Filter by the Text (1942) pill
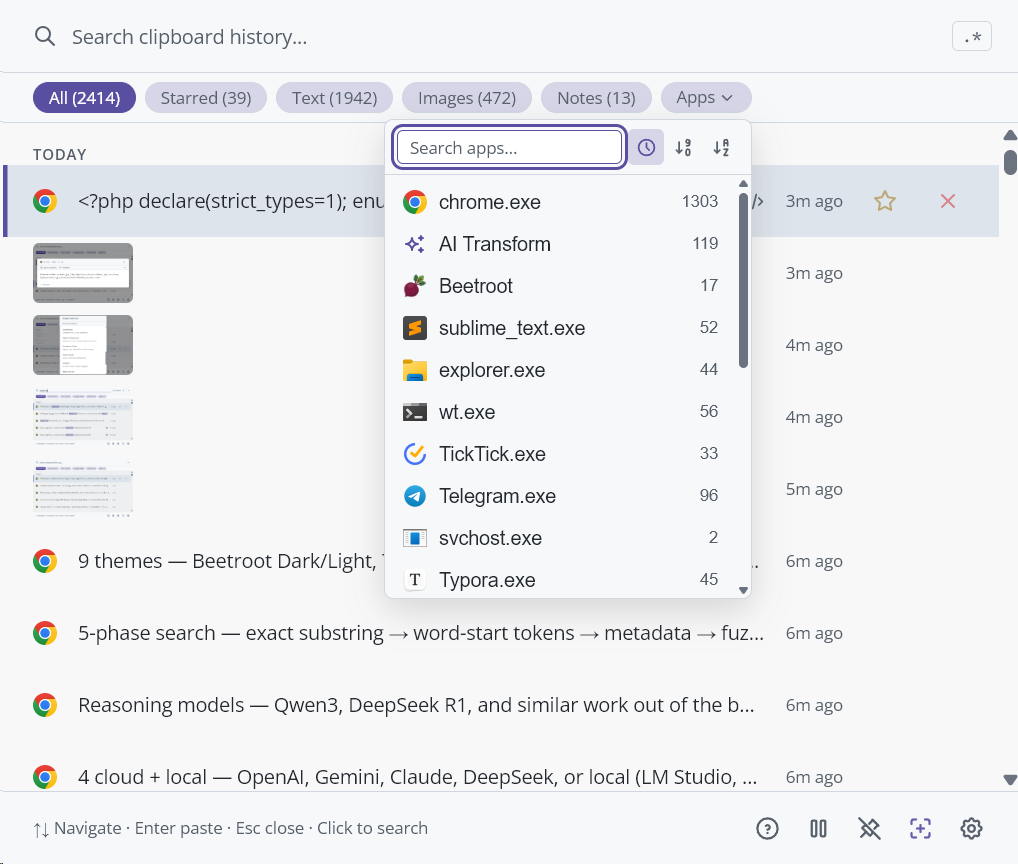The height and width of the screenshot is (864, 1018). 334,98
